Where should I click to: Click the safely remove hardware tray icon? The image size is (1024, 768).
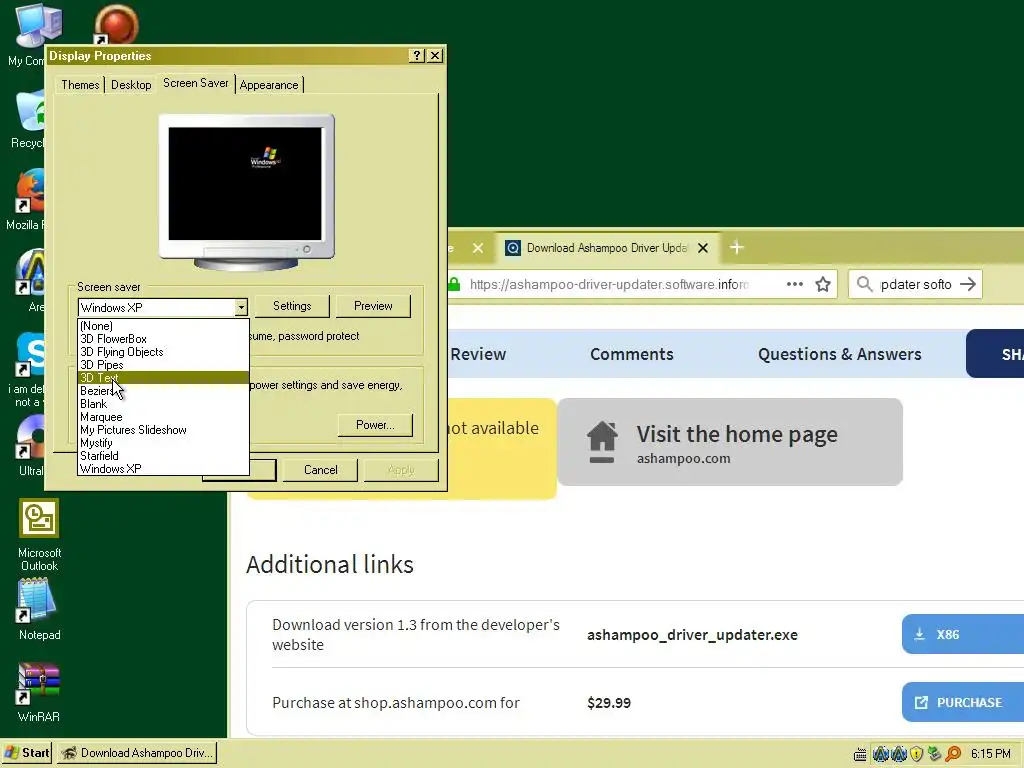click(x=935, y=754)
